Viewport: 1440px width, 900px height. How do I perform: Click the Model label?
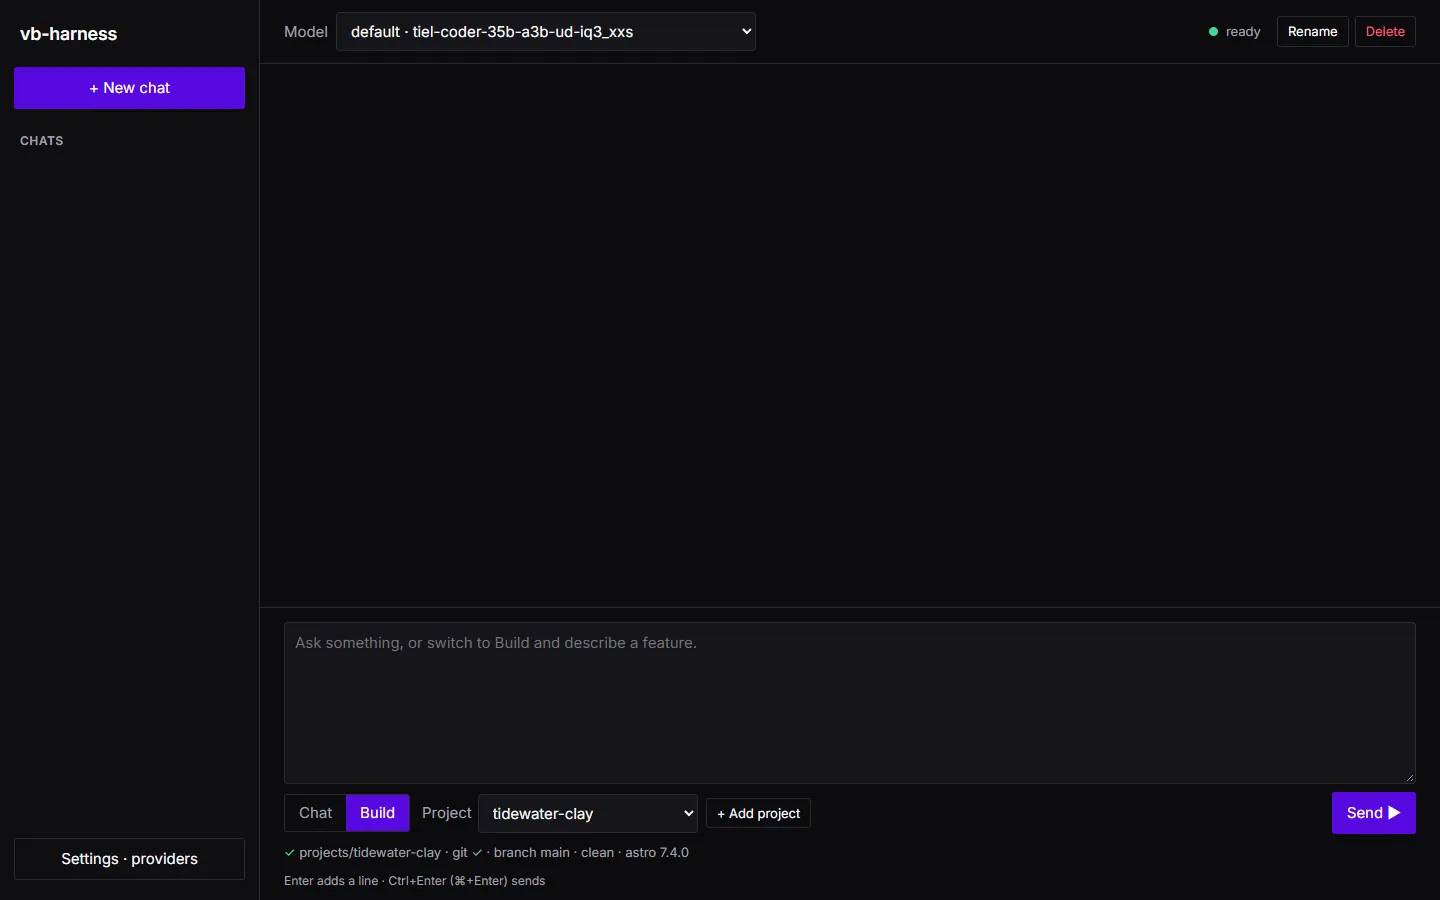[305, 32]
